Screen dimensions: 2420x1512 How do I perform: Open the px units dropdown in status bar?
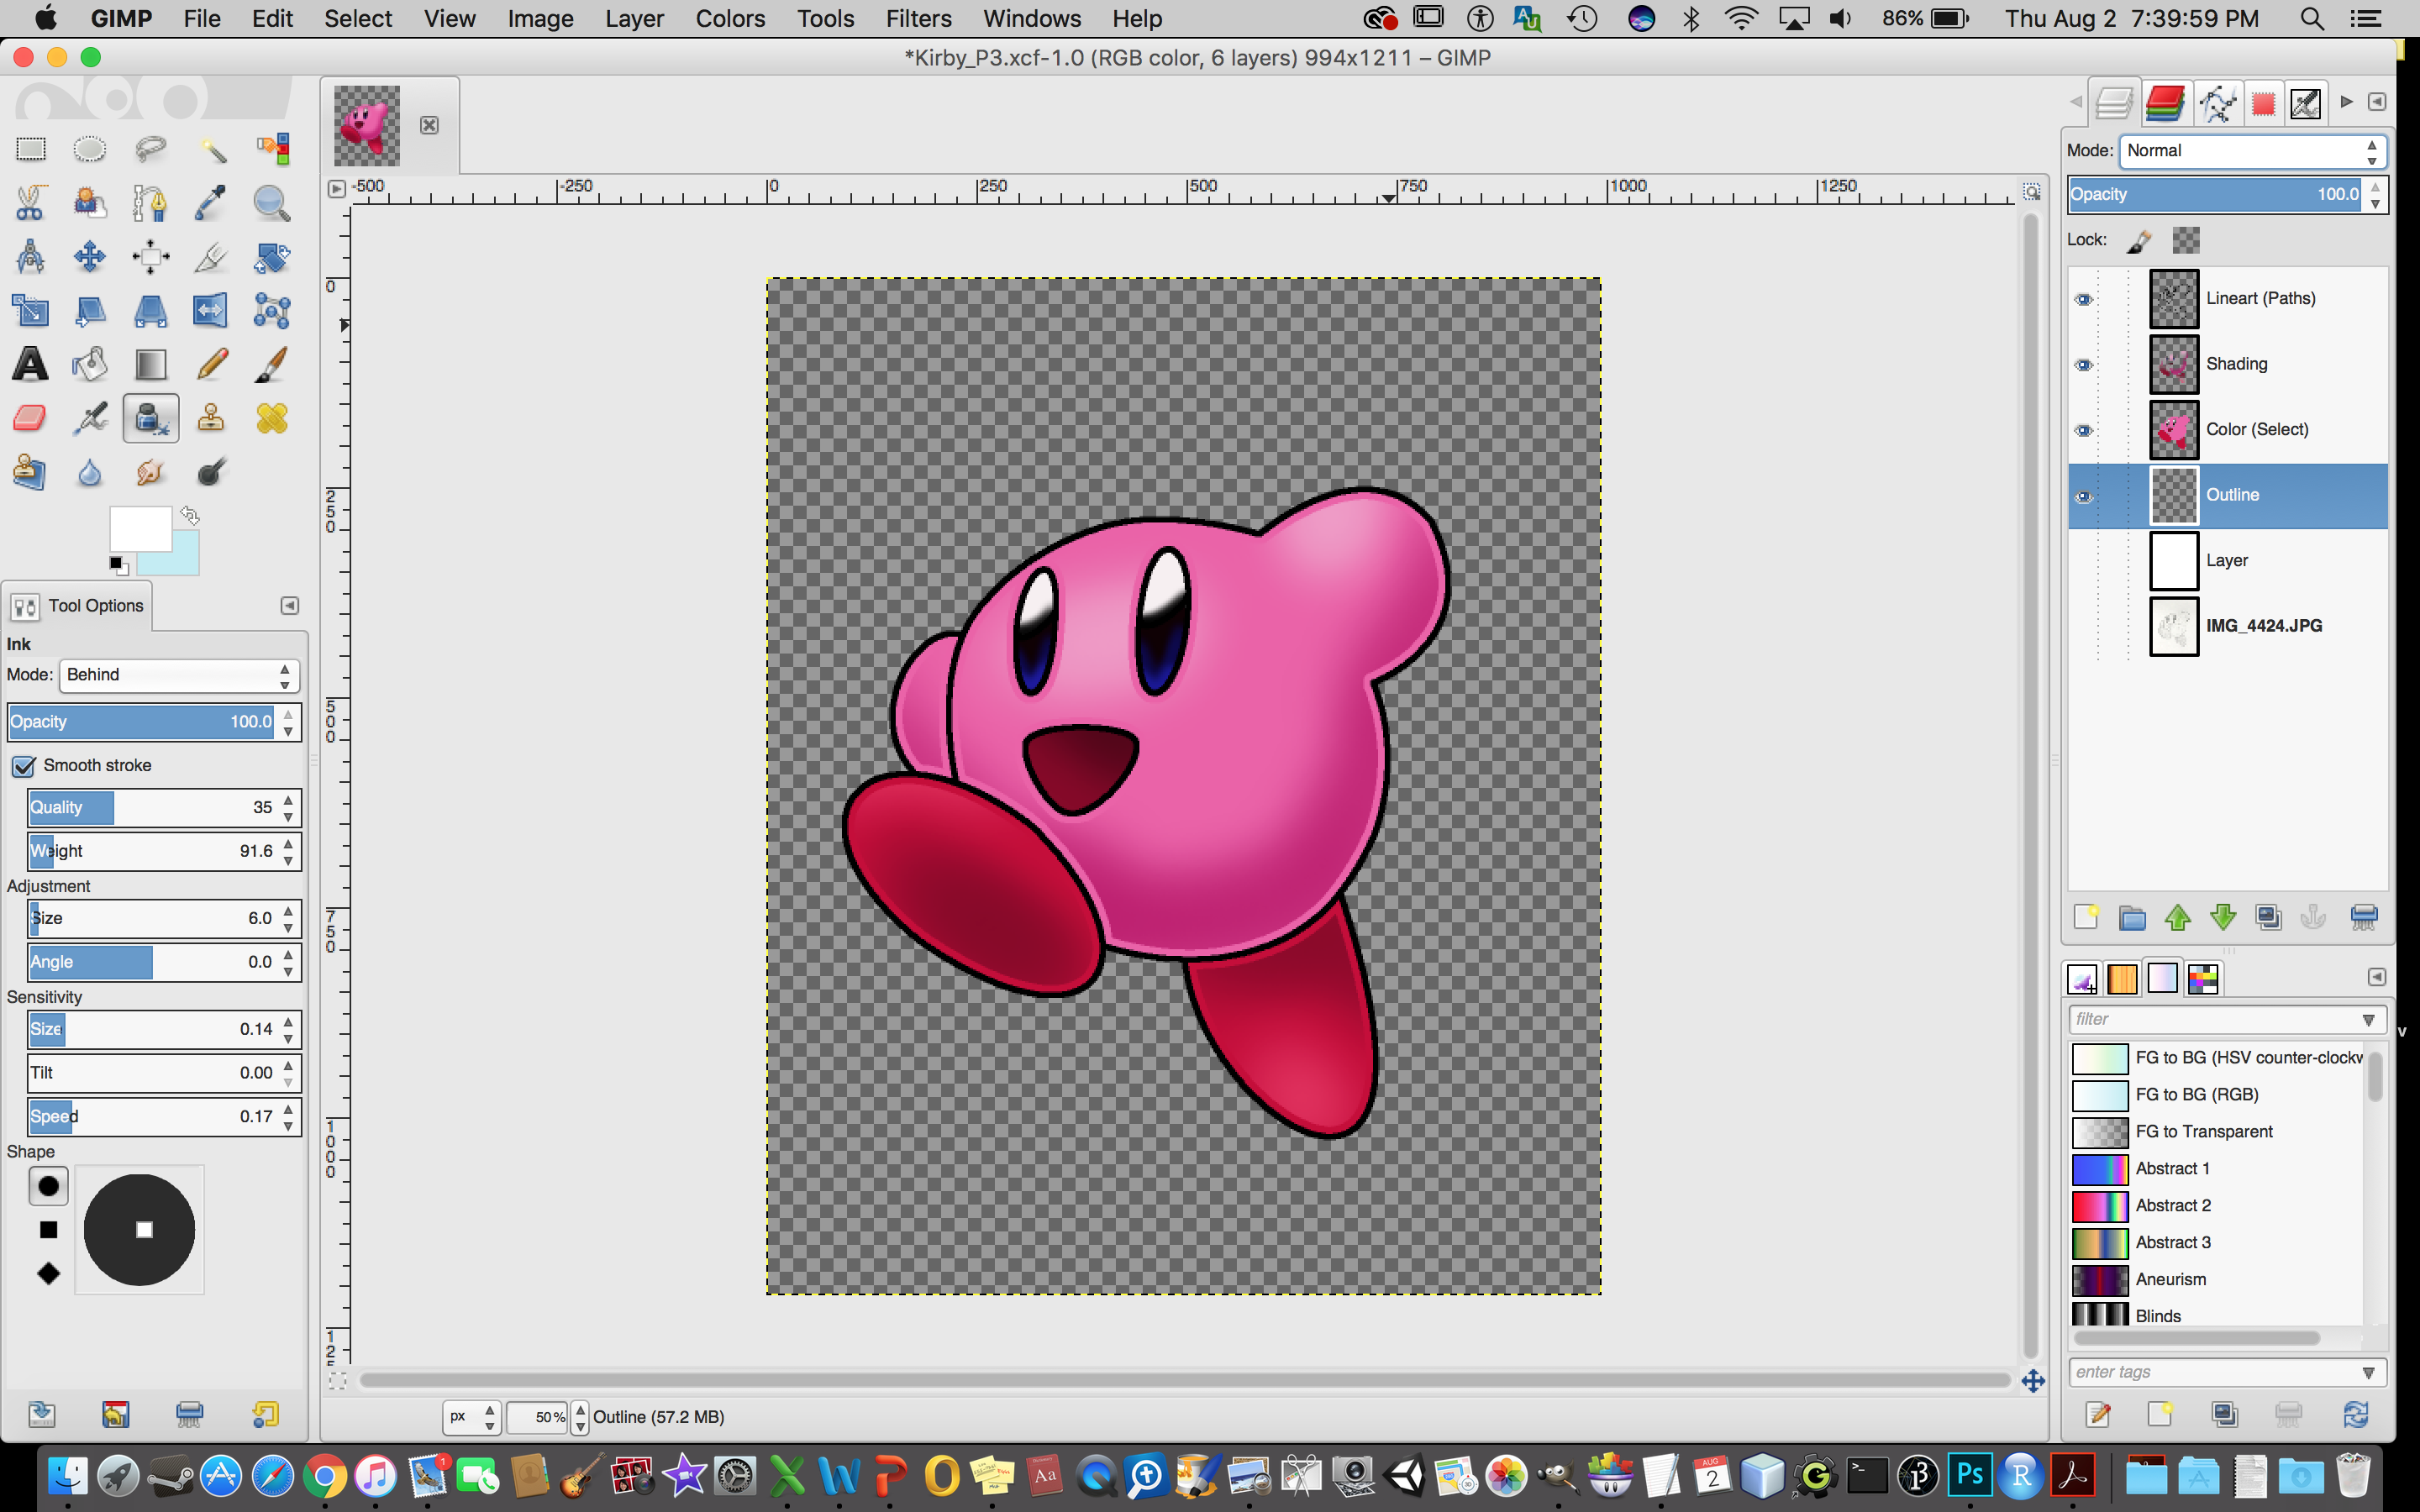[x=471, y=1417]
